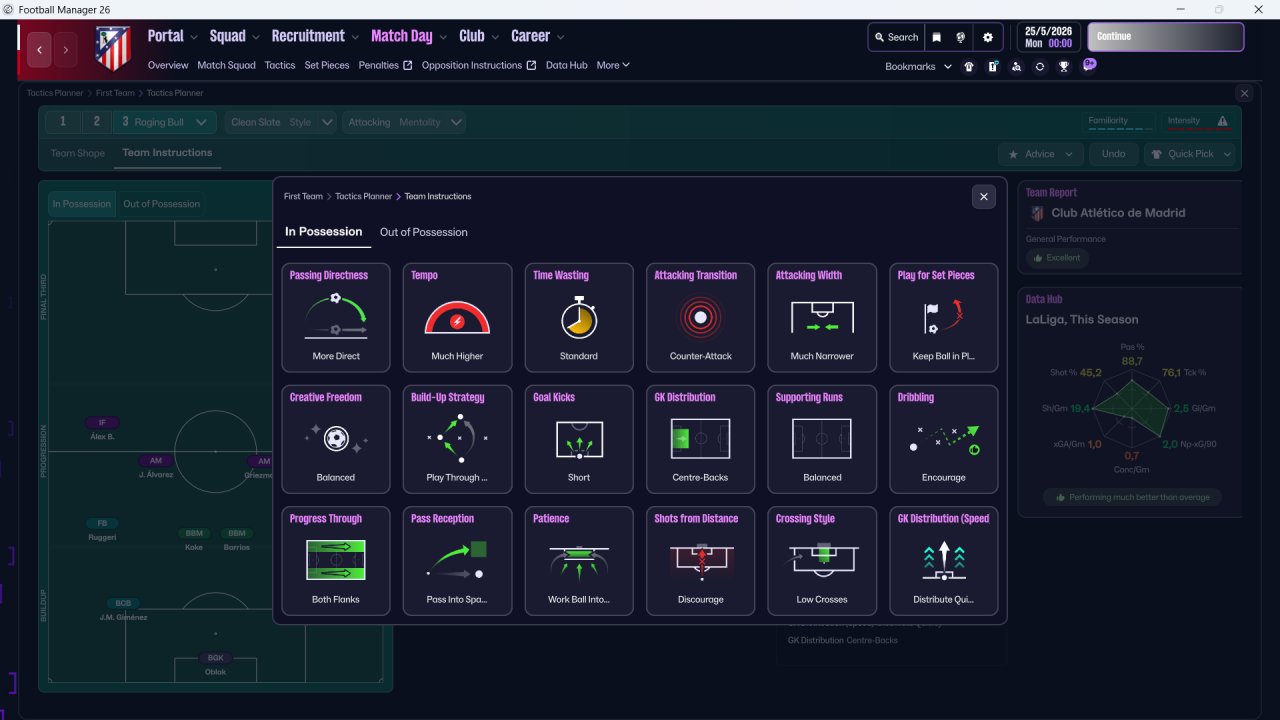Screen dimensions: 1280x720
Task: Open the Penalties external link
Action: (386, 65)
